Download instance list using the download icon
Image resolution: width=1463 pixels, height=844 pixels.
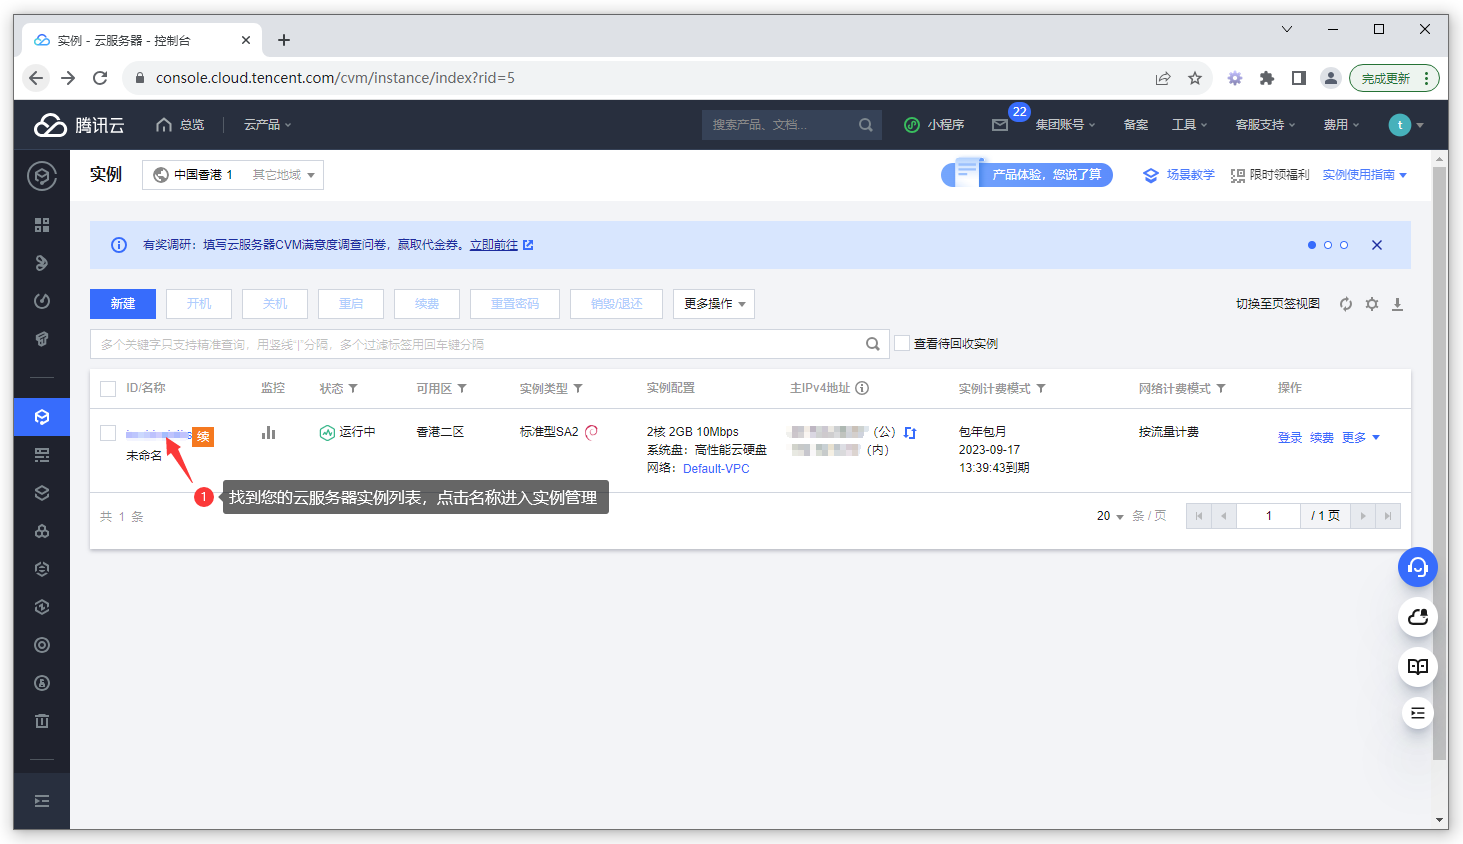1397,304
